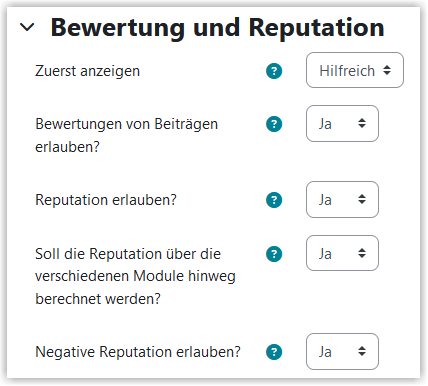Open help for 'Bewertungen von Beiträgen erlauben?'
This screenshot has height=386, width=428.
pos(274,124)
